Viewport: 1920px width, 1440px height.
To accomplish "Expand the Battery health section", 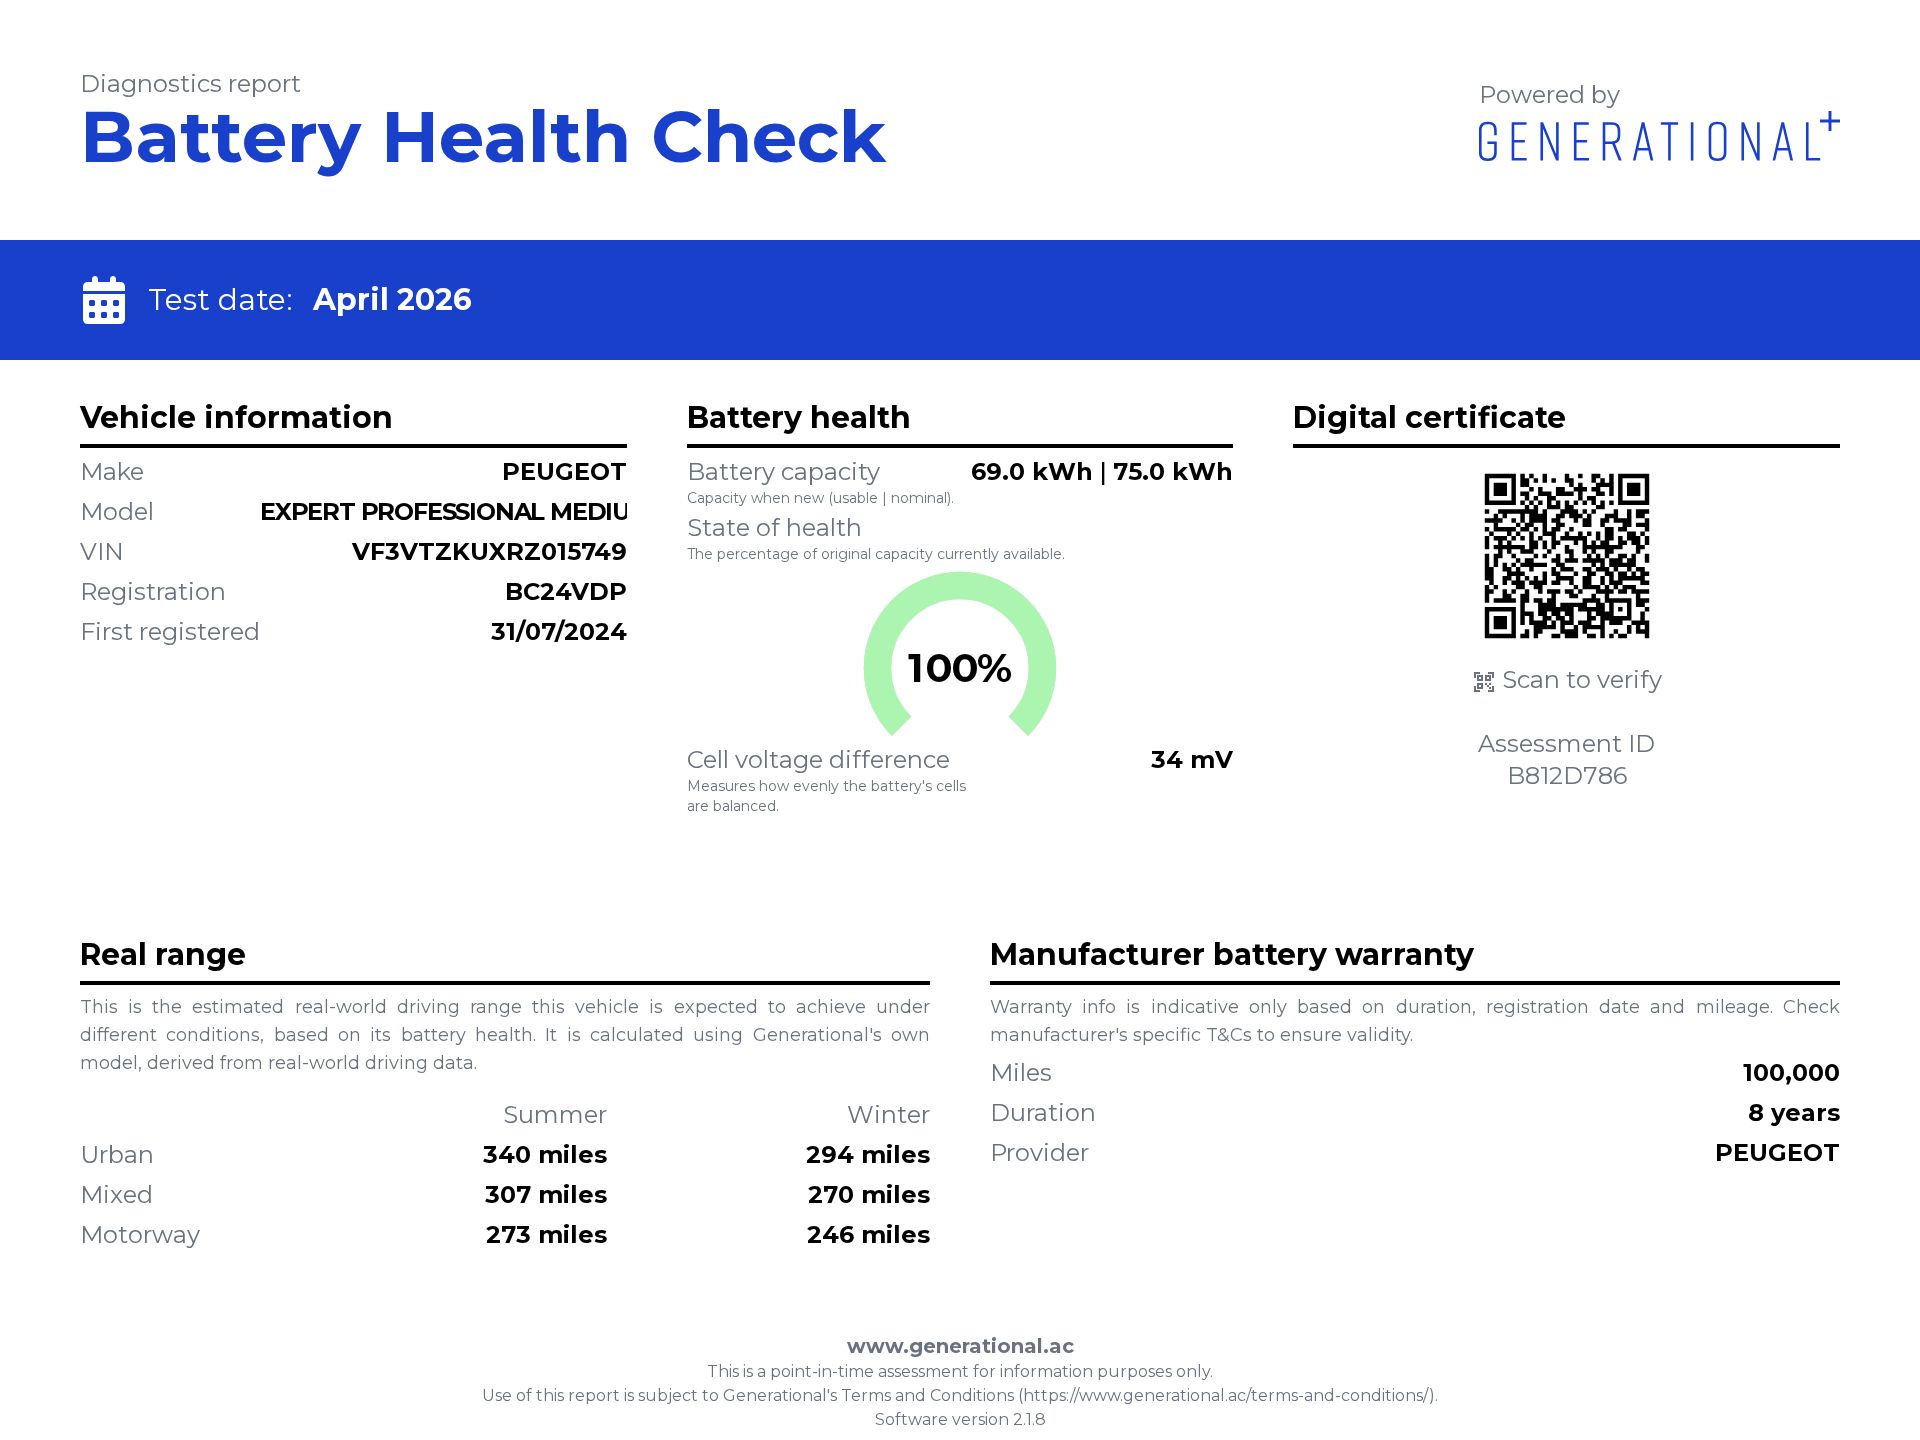I will coord(798,417).
